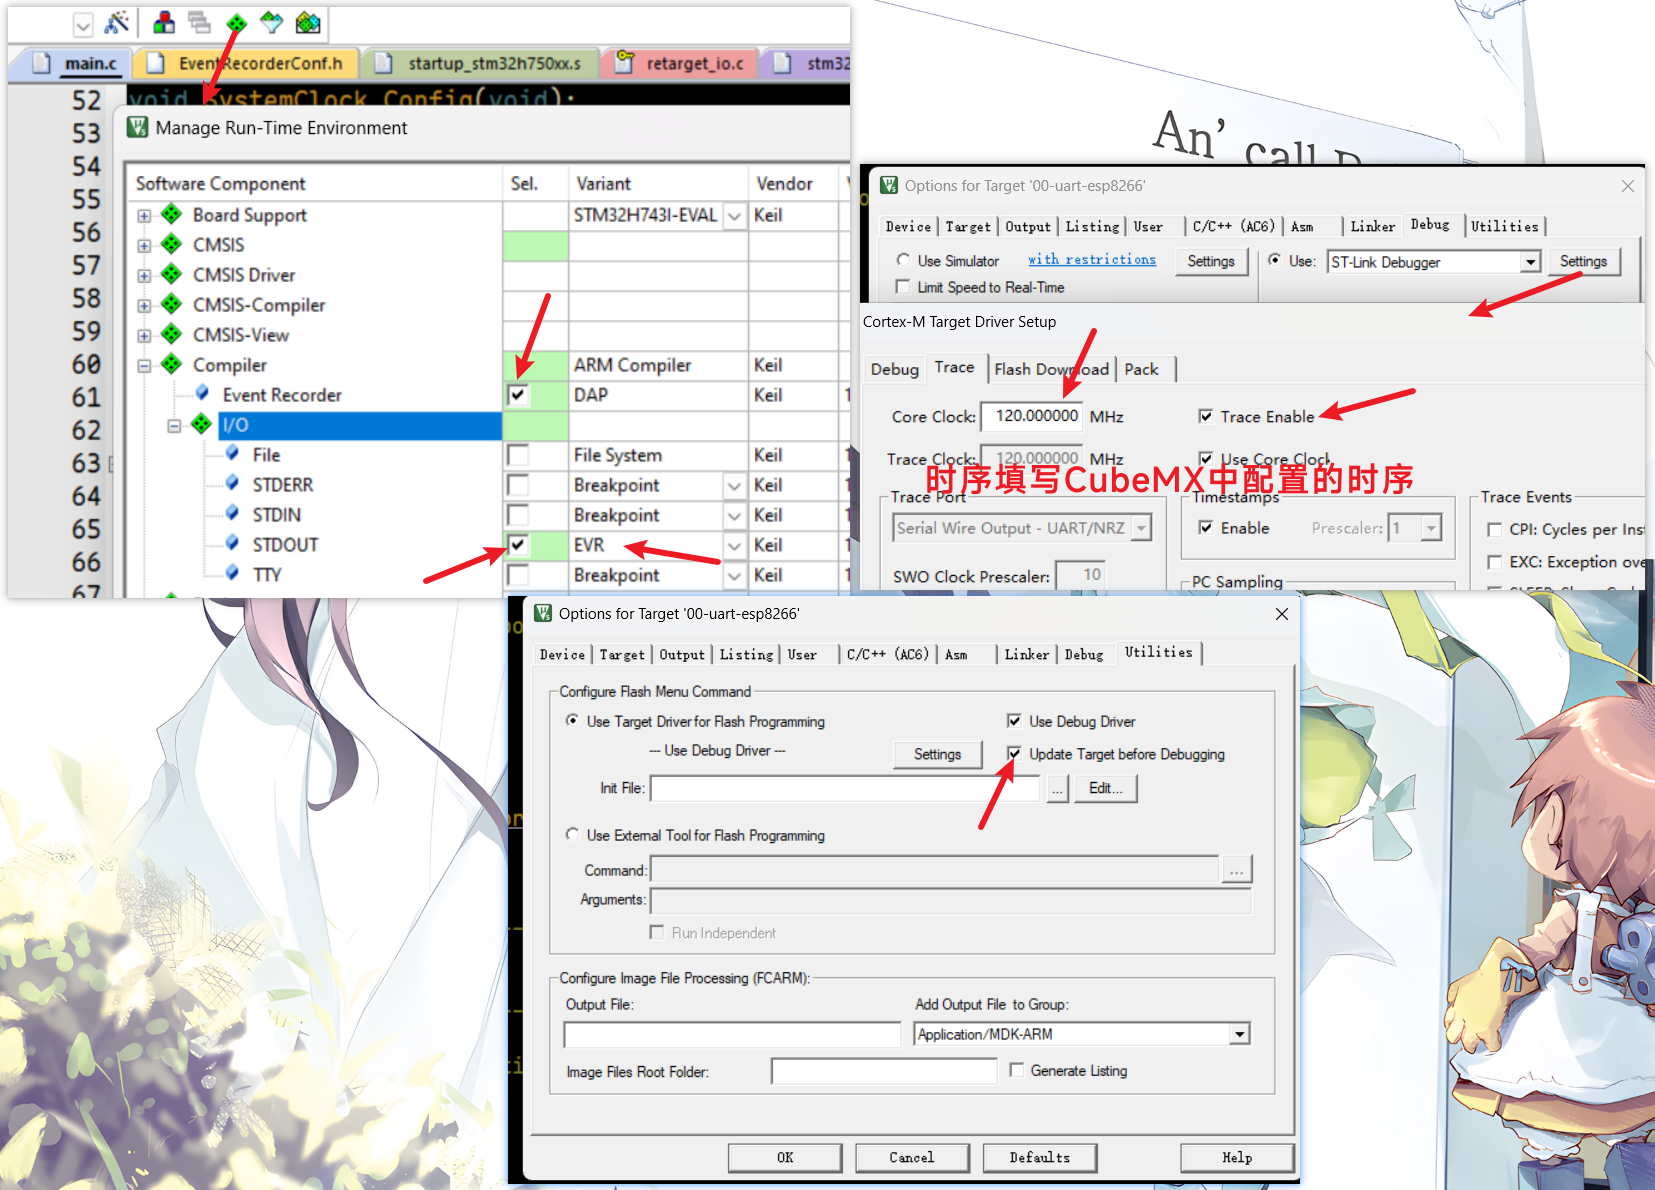
Task: Close the top Options for Target dialog
Action: point(1627,186)
